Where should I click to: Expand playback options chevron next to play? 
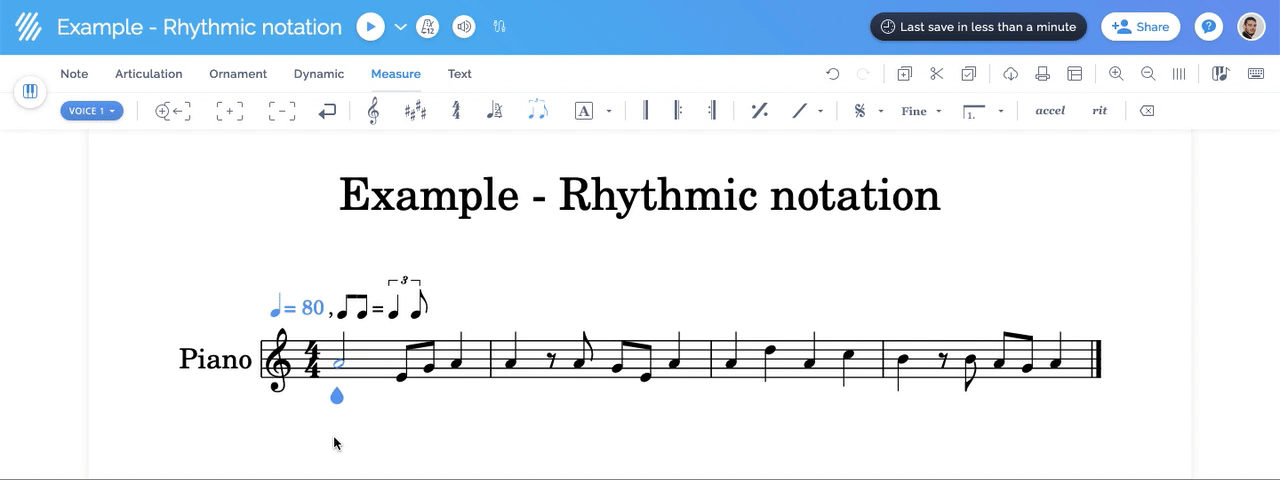400,27
